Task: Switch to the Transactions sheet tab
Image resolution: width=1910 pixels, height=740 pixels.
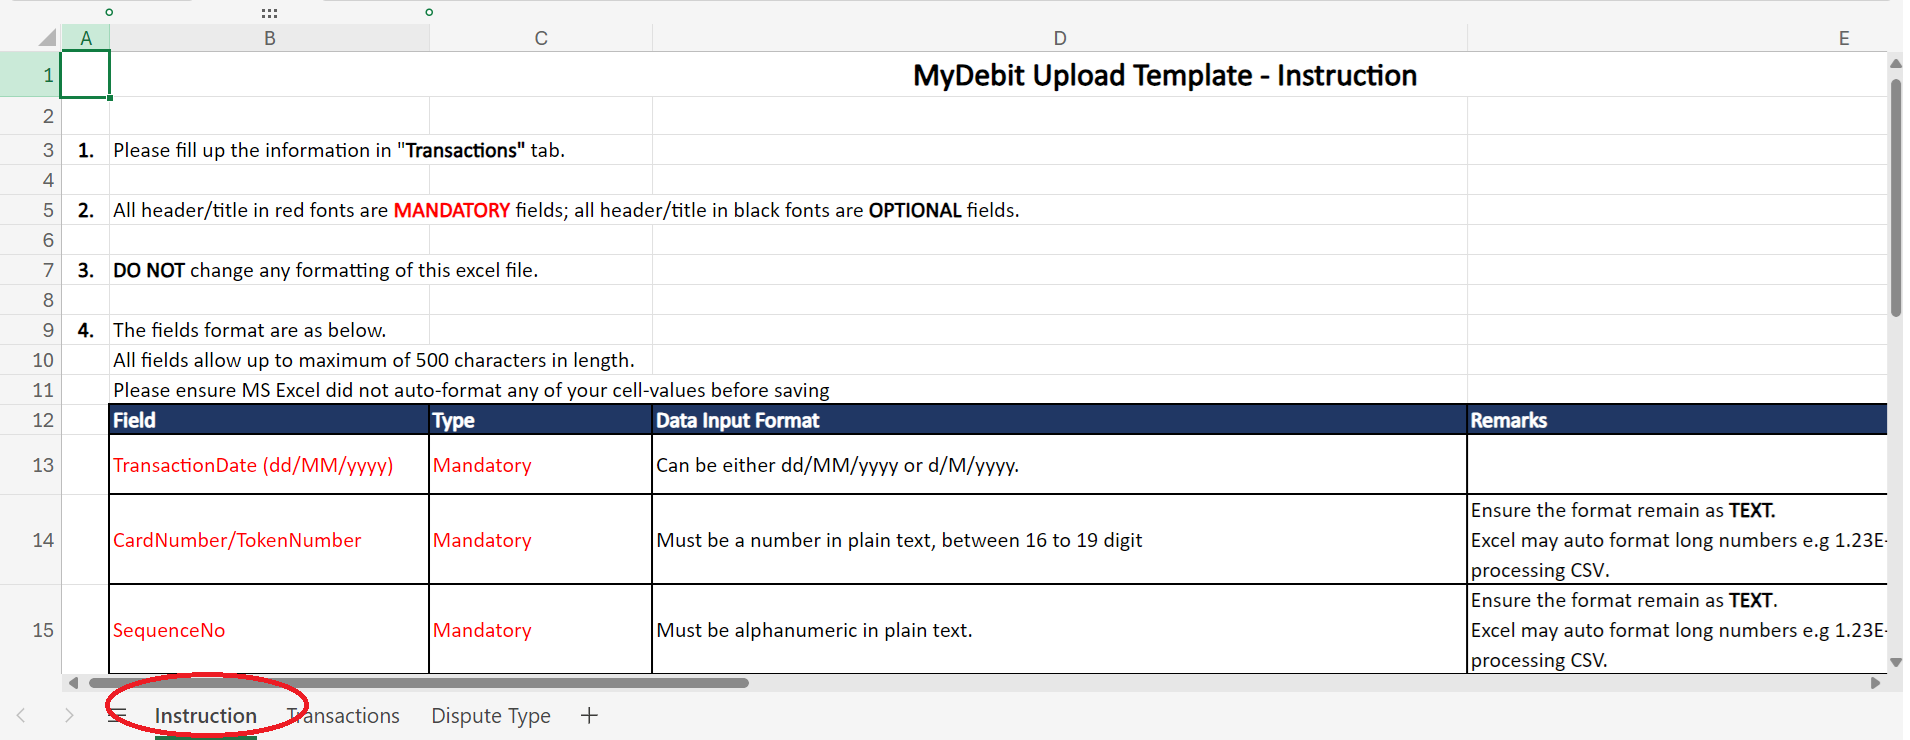Action: (345, 716)
